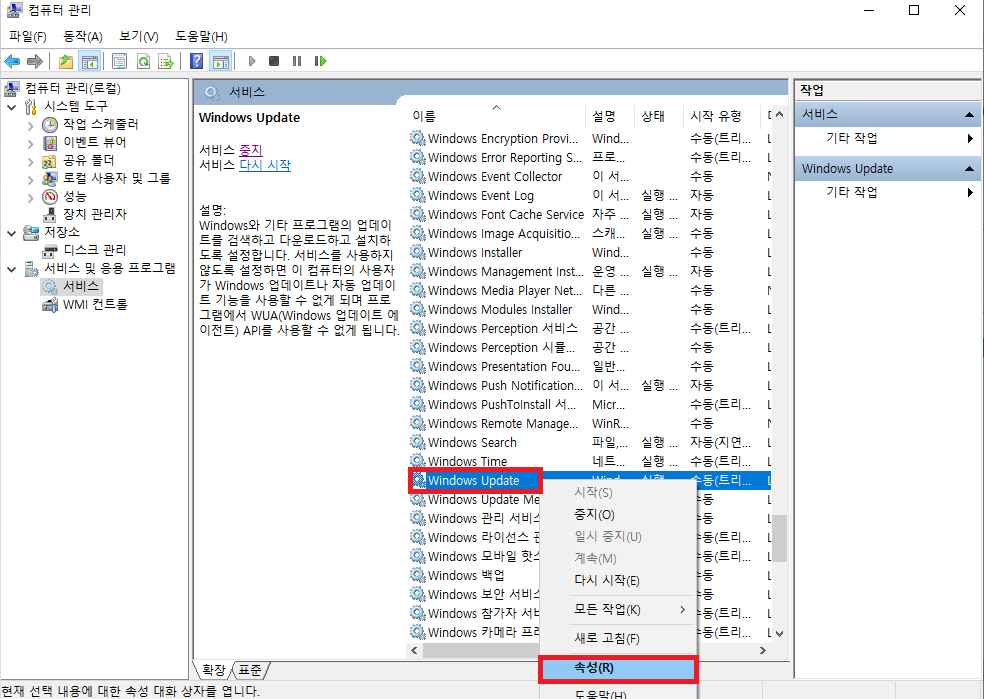Click the 서비스 중지 link
The width and height of the screenshot is (984, 699).
coord(250,150)
